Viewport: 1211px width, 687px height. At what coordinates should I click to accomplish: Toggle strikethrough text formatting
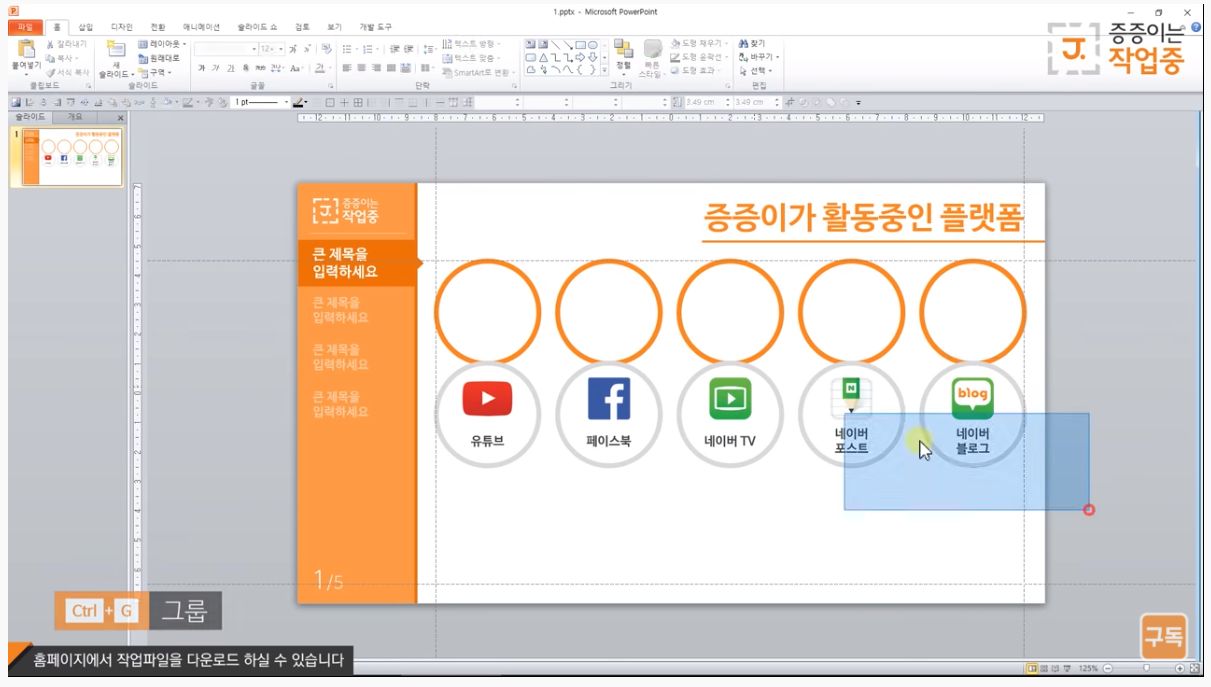point(261,68)
